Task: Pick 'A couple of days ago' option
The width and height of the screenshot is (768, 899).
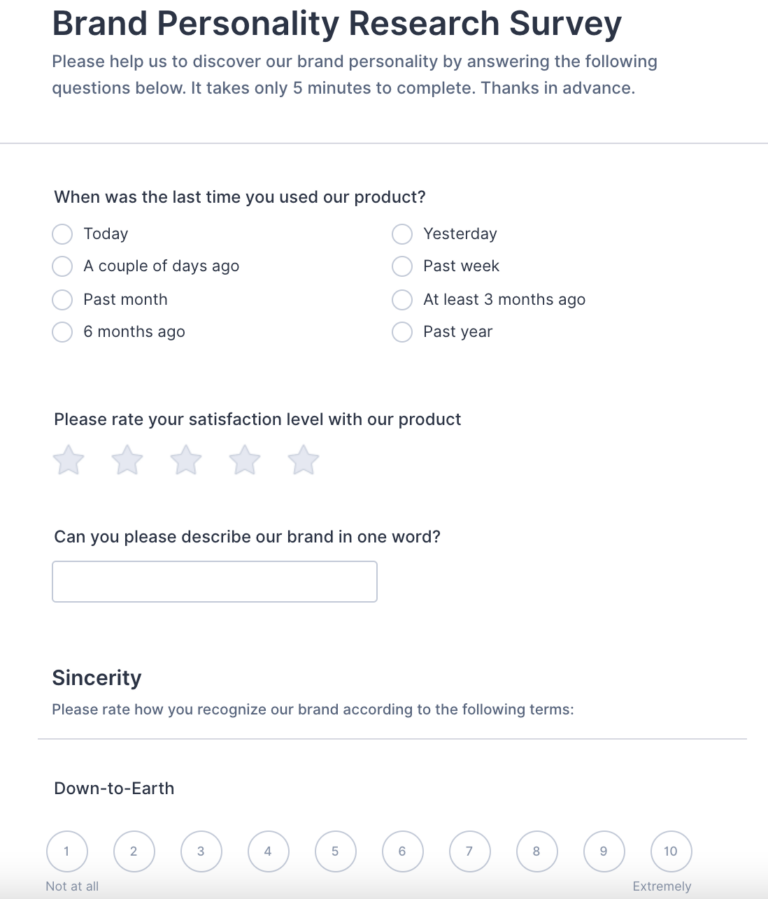Action: pos(62,266)
